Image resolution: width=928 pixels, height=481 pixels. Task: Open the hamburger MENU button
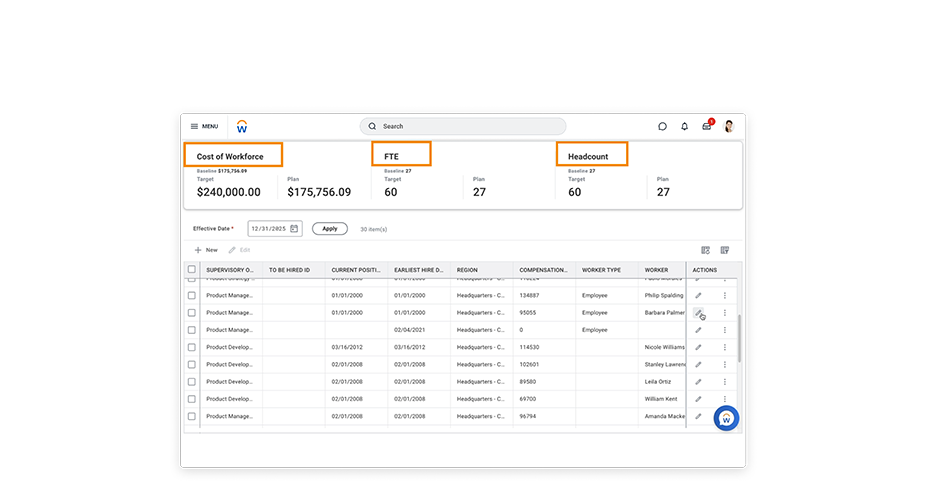point(204,126)
